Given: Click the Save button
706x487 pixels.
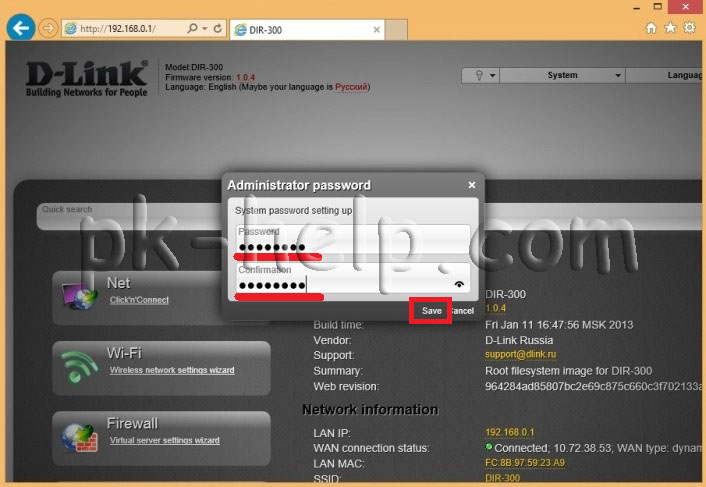Looking at the screenshot, I should point(431,311).
